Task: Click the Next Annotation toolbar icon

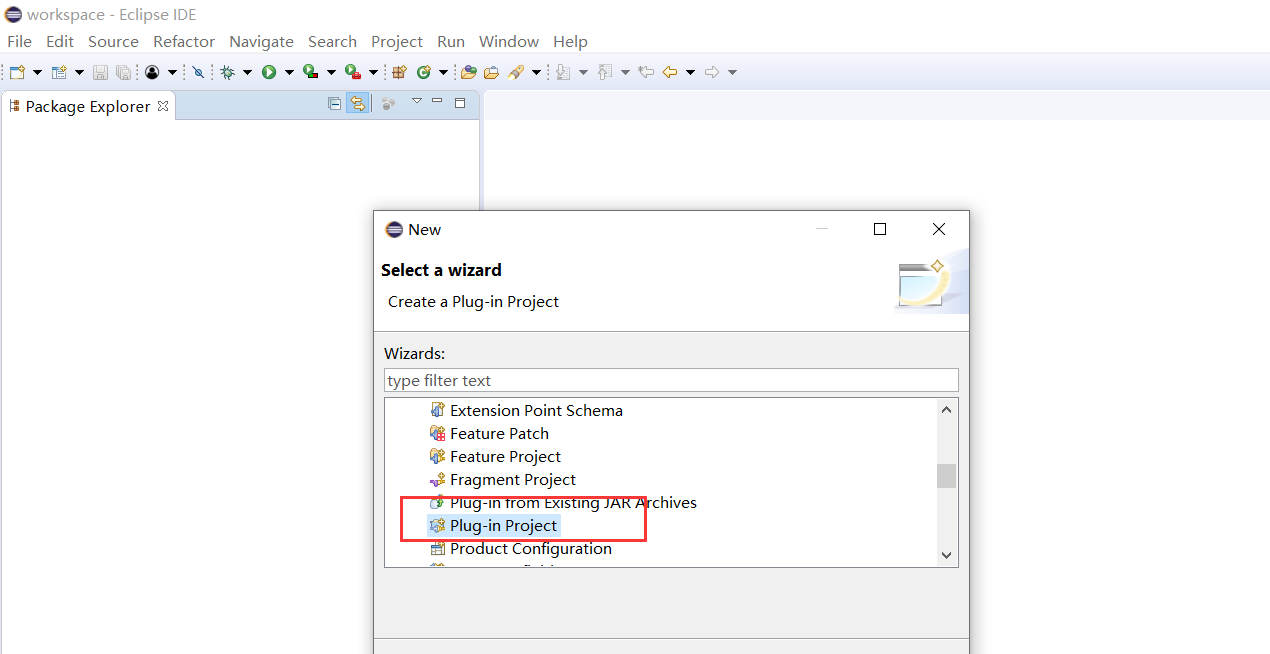Action: pyautogui.click(x=562, y=72)
